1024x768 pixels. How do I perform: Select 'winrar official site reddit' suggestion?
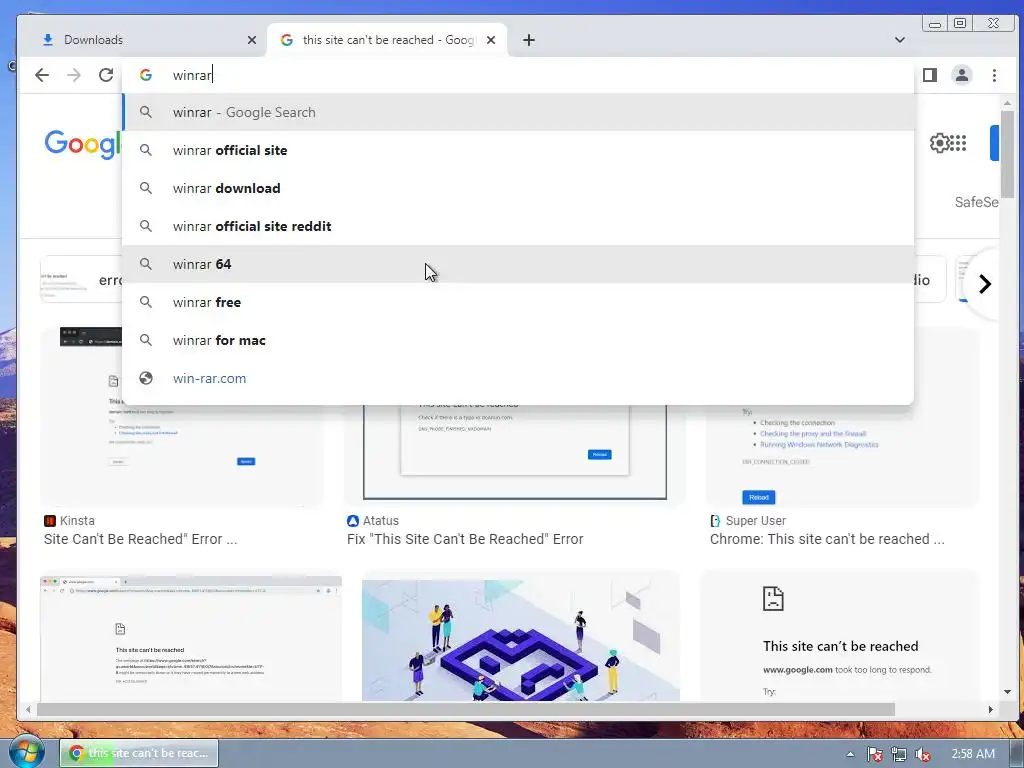click(x=518, y=226)
